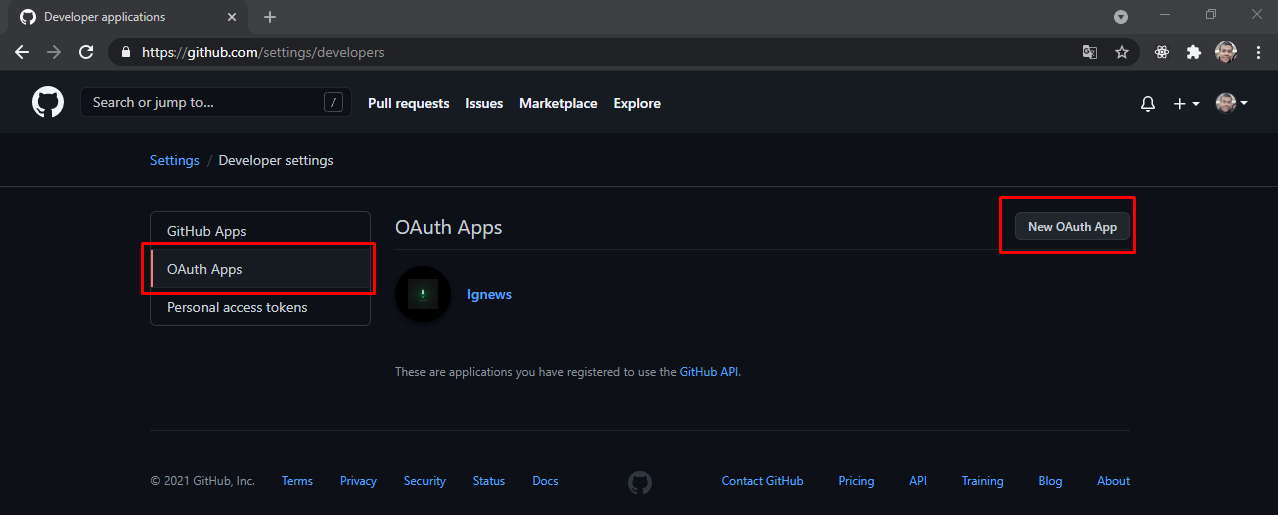Screen dimensions: 1278x515
Task: Click the address bar URL
Action: pyautogui.click(x=263, y=52)
